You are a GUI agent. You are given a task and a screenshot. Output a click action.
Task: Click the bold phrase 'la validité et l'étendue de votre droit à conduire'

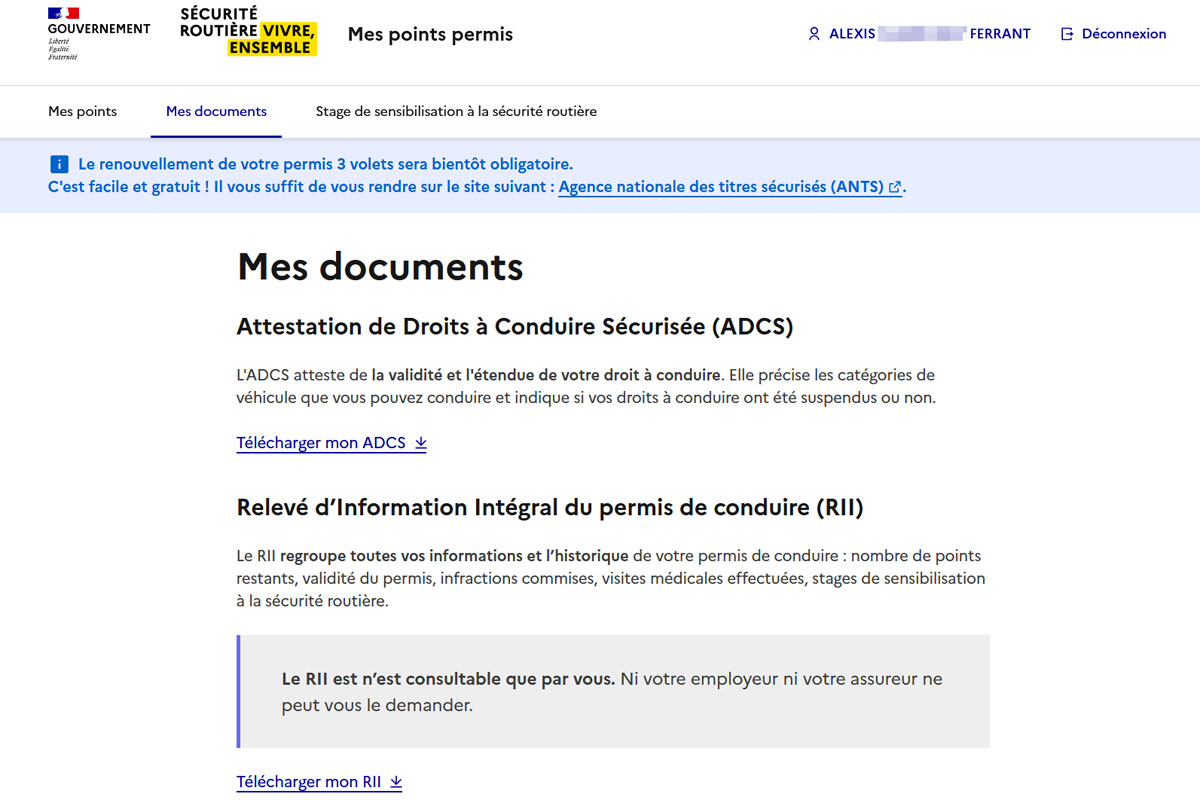[x=546, y=375]
